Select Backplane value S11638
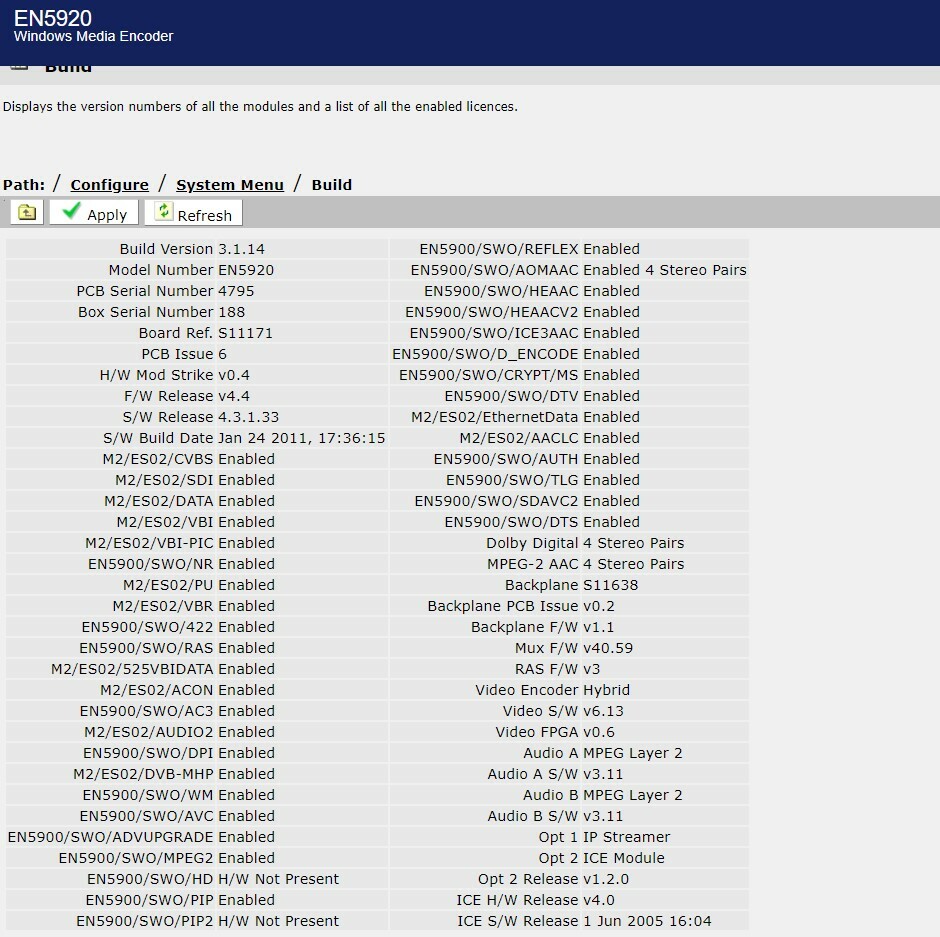Image resolution: width=940 pixels, height=937 pixels. (610, 585)
